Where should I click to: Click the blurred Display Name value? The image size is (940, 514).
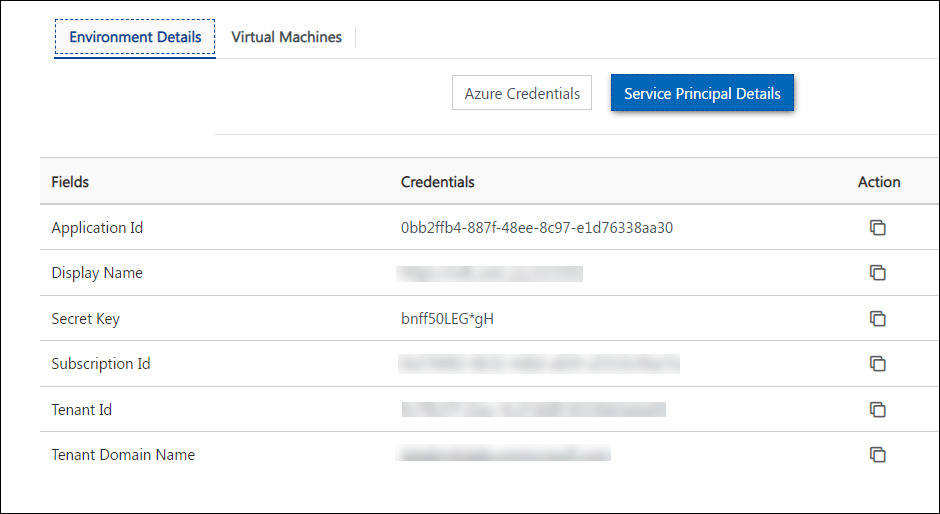[490, 273]
